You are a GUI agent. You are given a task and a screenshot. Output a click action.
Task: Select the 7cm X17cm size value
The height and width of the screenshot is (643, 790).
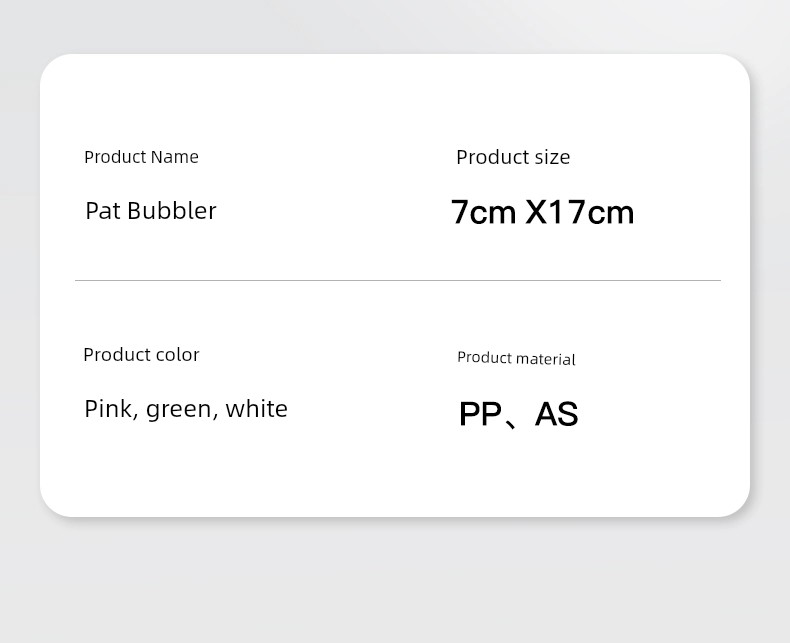tap(542, 212)
